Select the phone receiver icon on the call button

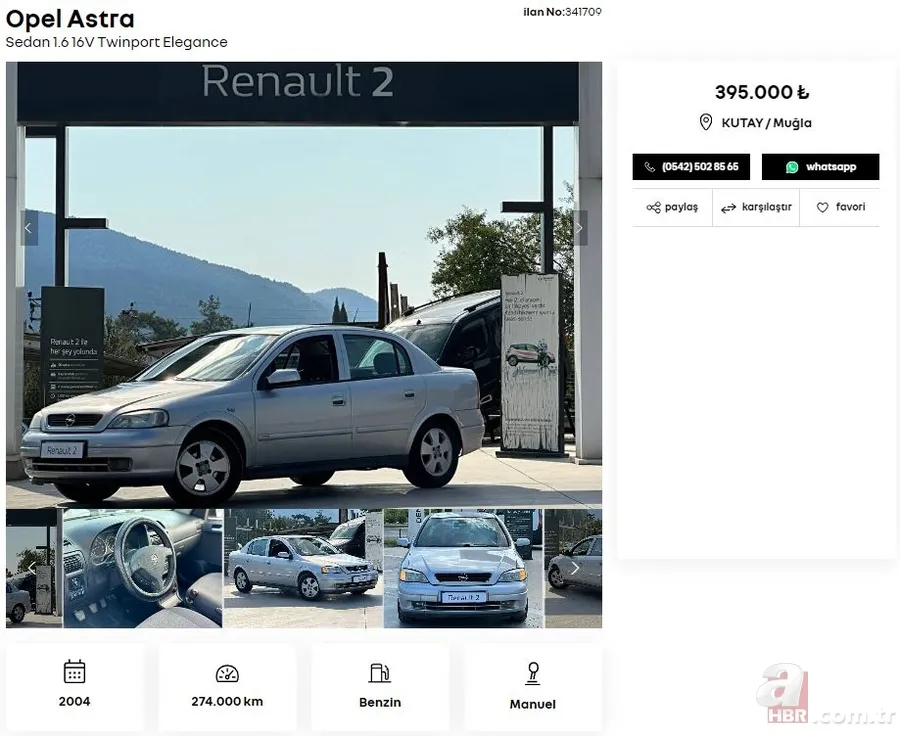point(650,166)
